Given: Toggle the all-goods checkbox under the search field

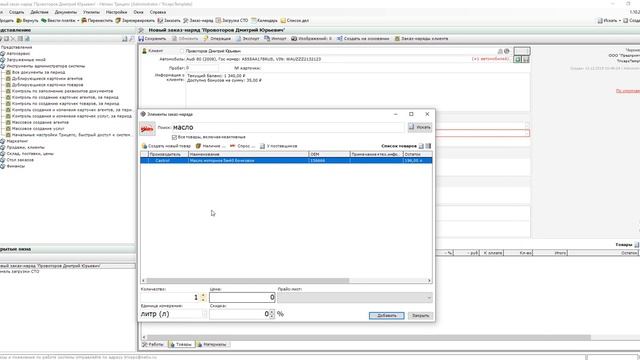Looking at the screenshot, I should tap(174, 137).
